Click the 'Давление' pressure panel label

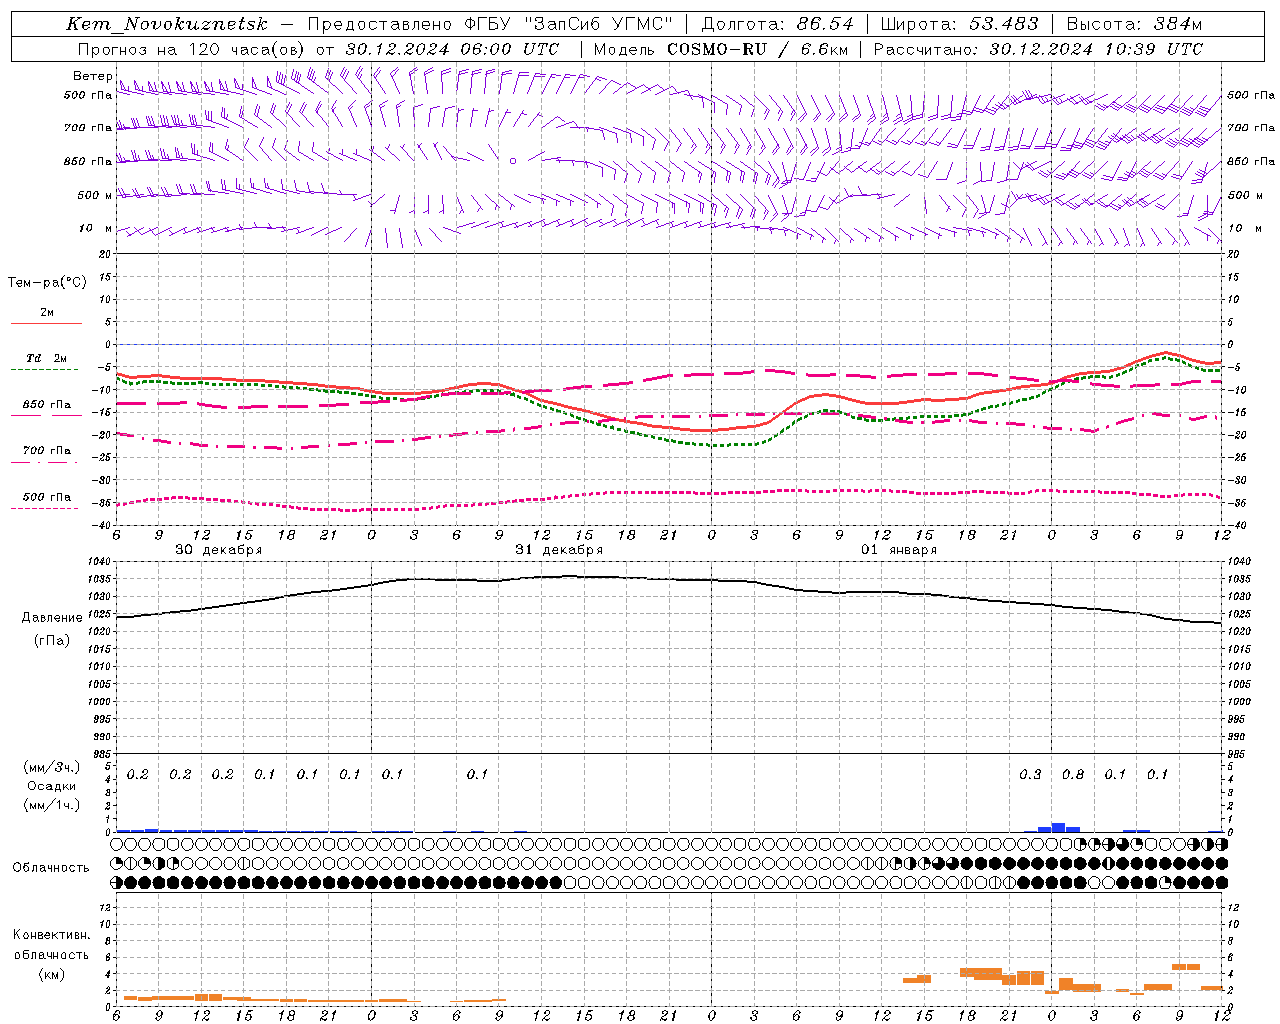[x=52, y=618]
